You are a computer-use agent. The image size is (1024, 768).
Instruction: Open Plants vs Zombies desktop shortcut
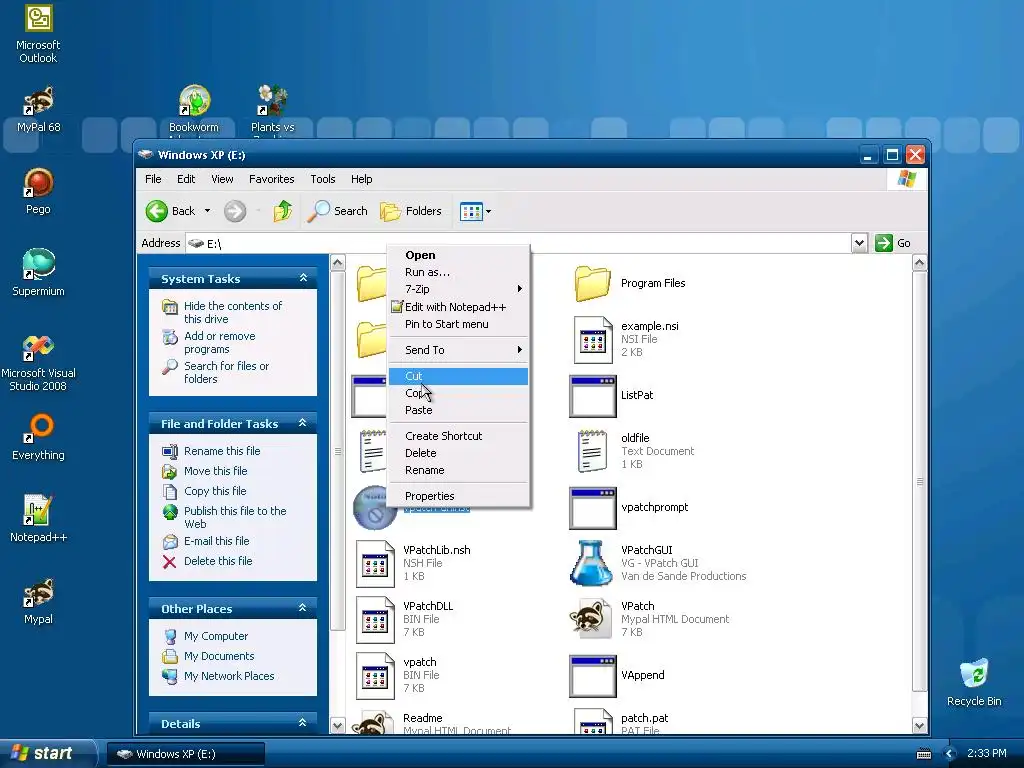click(272, 109)
